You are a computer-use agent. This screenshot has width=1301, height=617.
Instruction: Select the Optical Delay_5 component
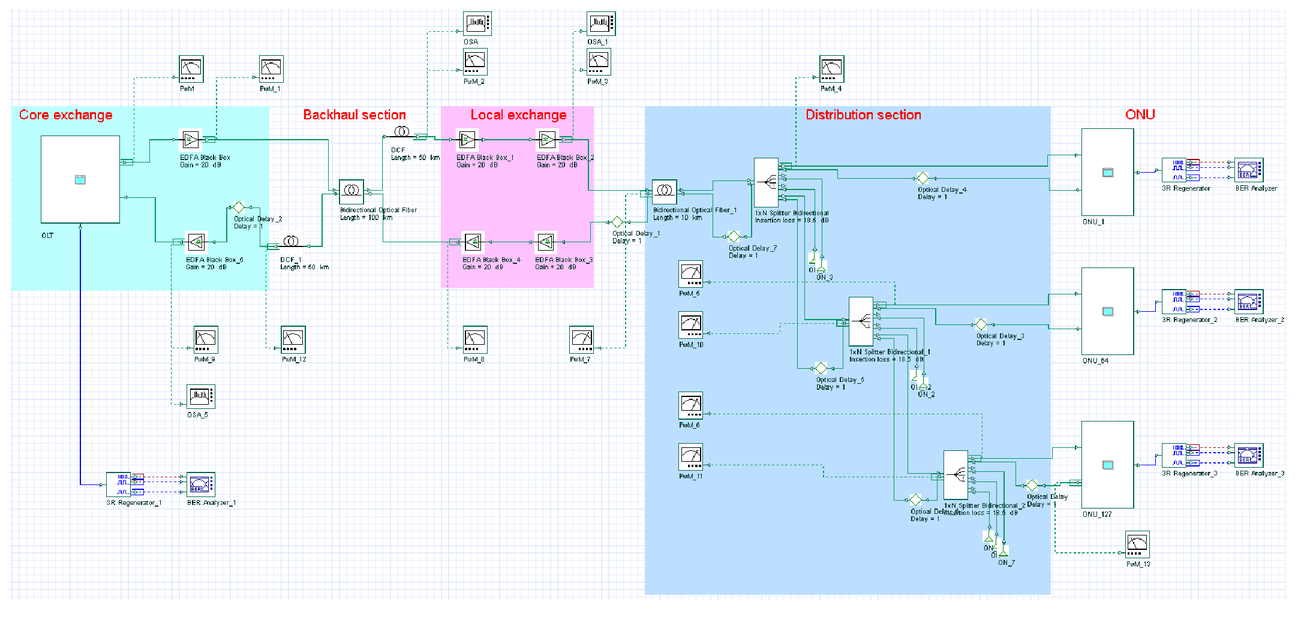coord(821,368)
